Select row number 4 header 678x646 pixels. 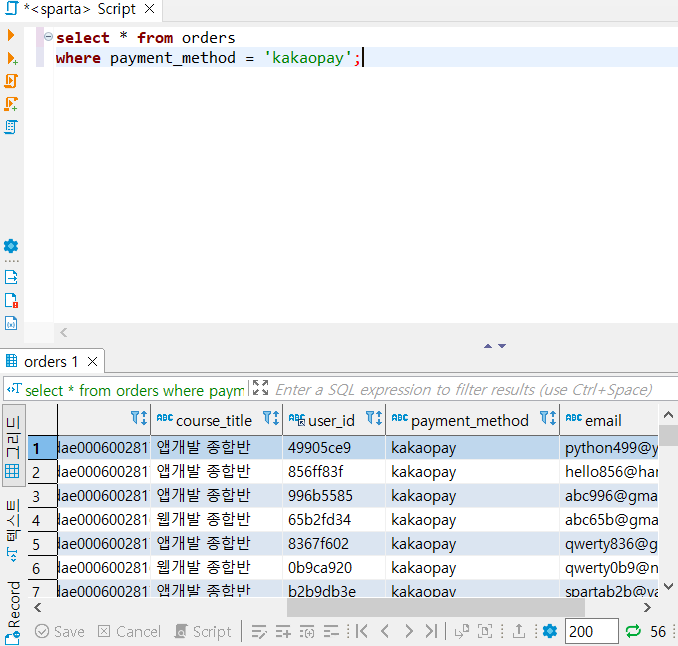pos(42,520)
